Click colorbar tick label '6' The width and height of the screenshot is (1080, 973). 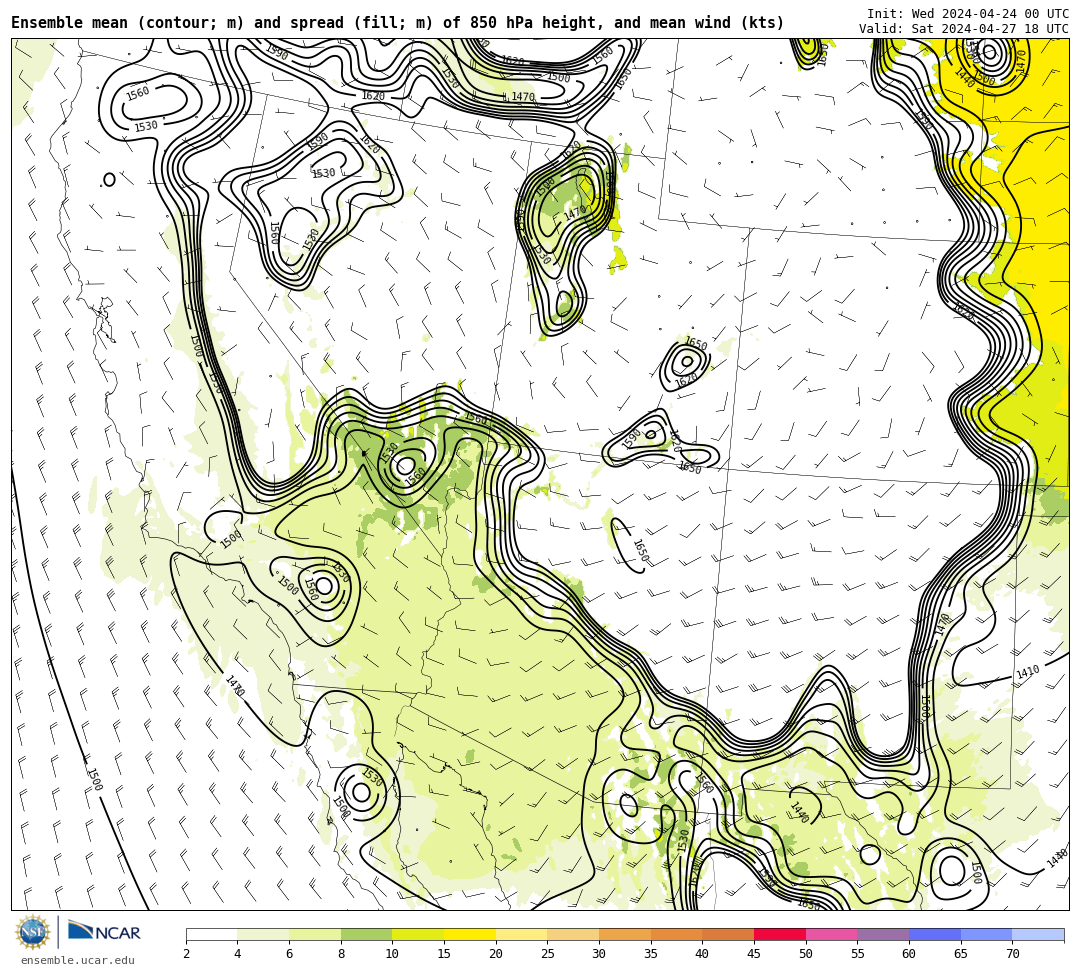click(289, 954)
